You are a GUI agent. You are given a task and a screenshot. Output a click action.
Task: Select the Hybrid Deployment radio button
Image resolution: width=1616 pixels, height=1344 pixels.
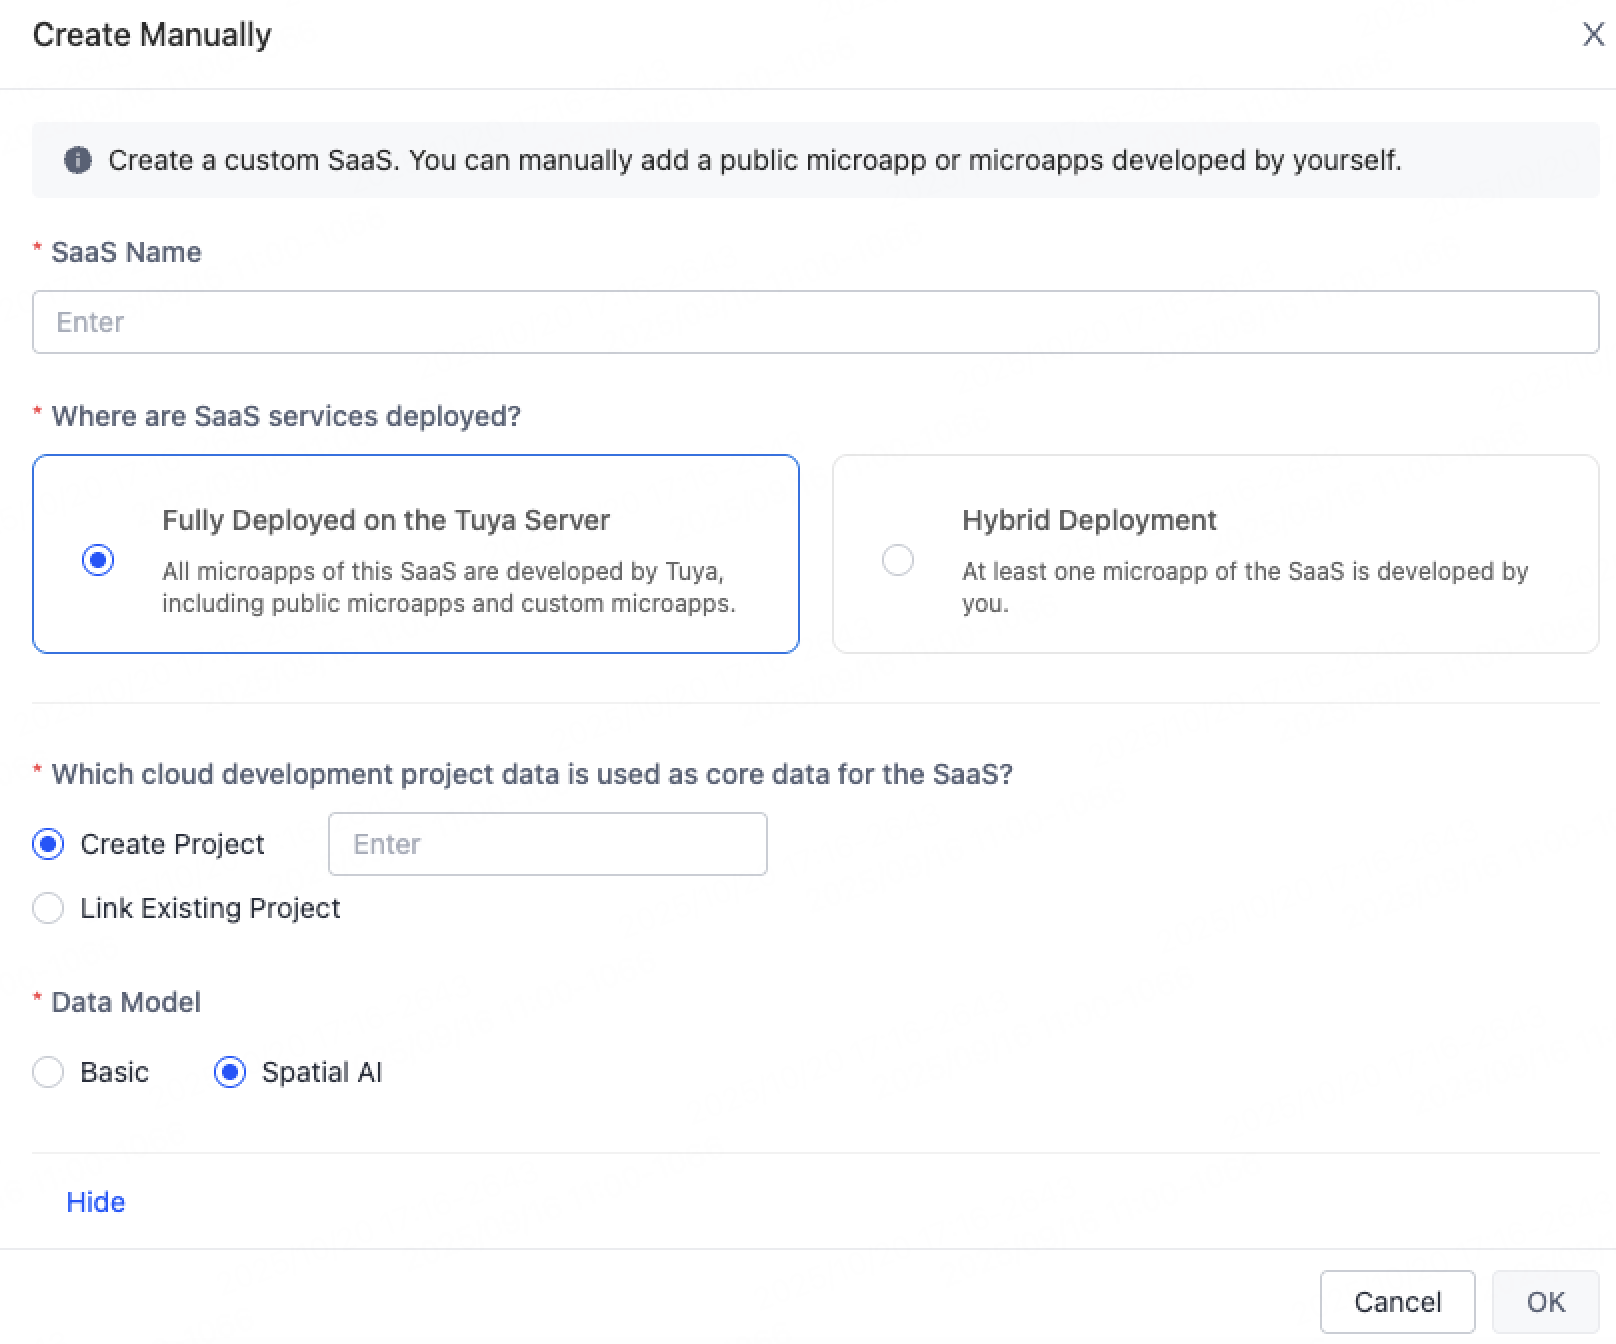[x=897, y=560]
